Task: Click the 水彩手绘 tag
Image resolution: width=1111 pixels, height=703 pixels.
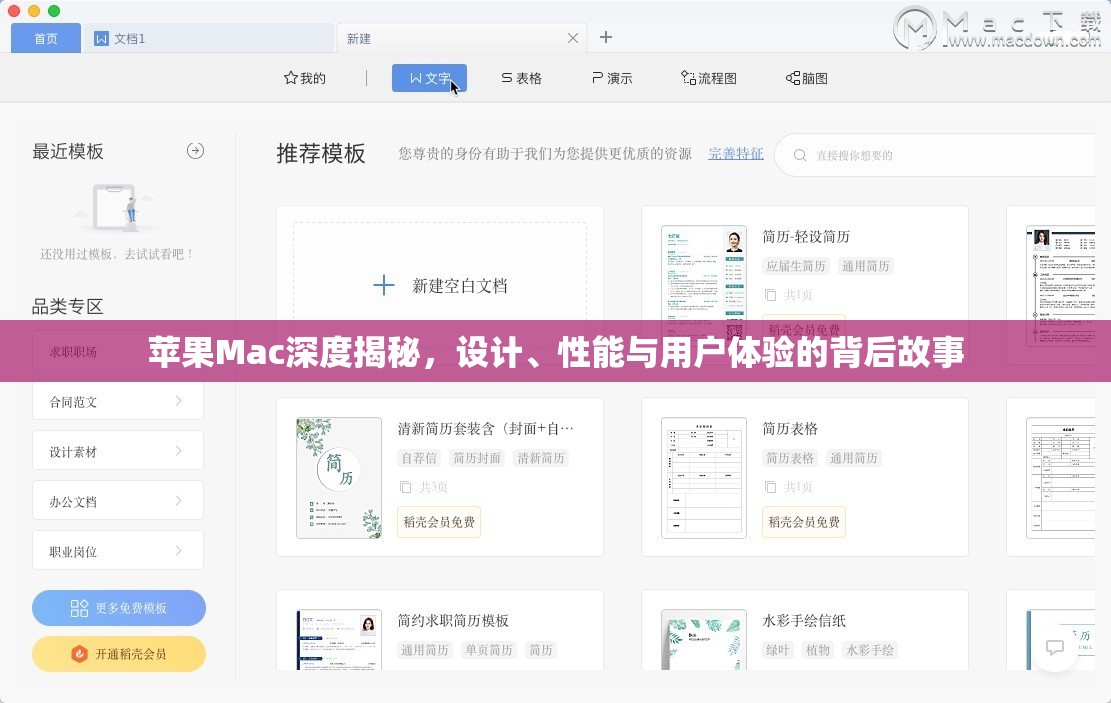Action: (x=869, y=650)
